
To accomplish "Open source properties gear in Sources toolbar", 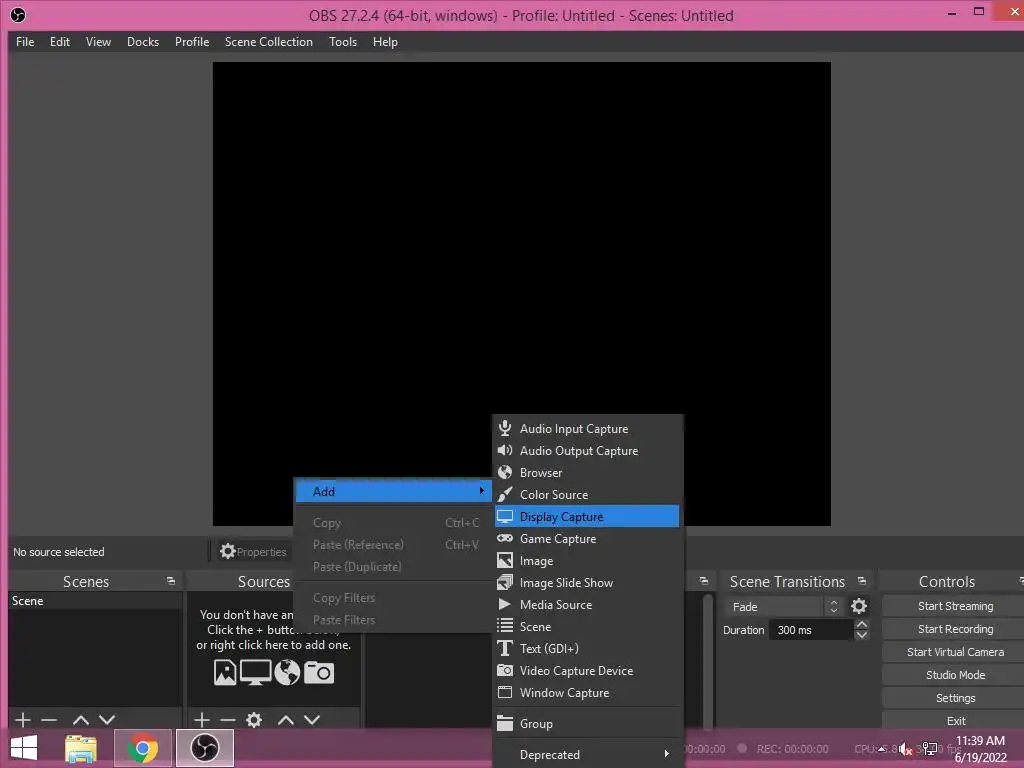I will (254, 720).
